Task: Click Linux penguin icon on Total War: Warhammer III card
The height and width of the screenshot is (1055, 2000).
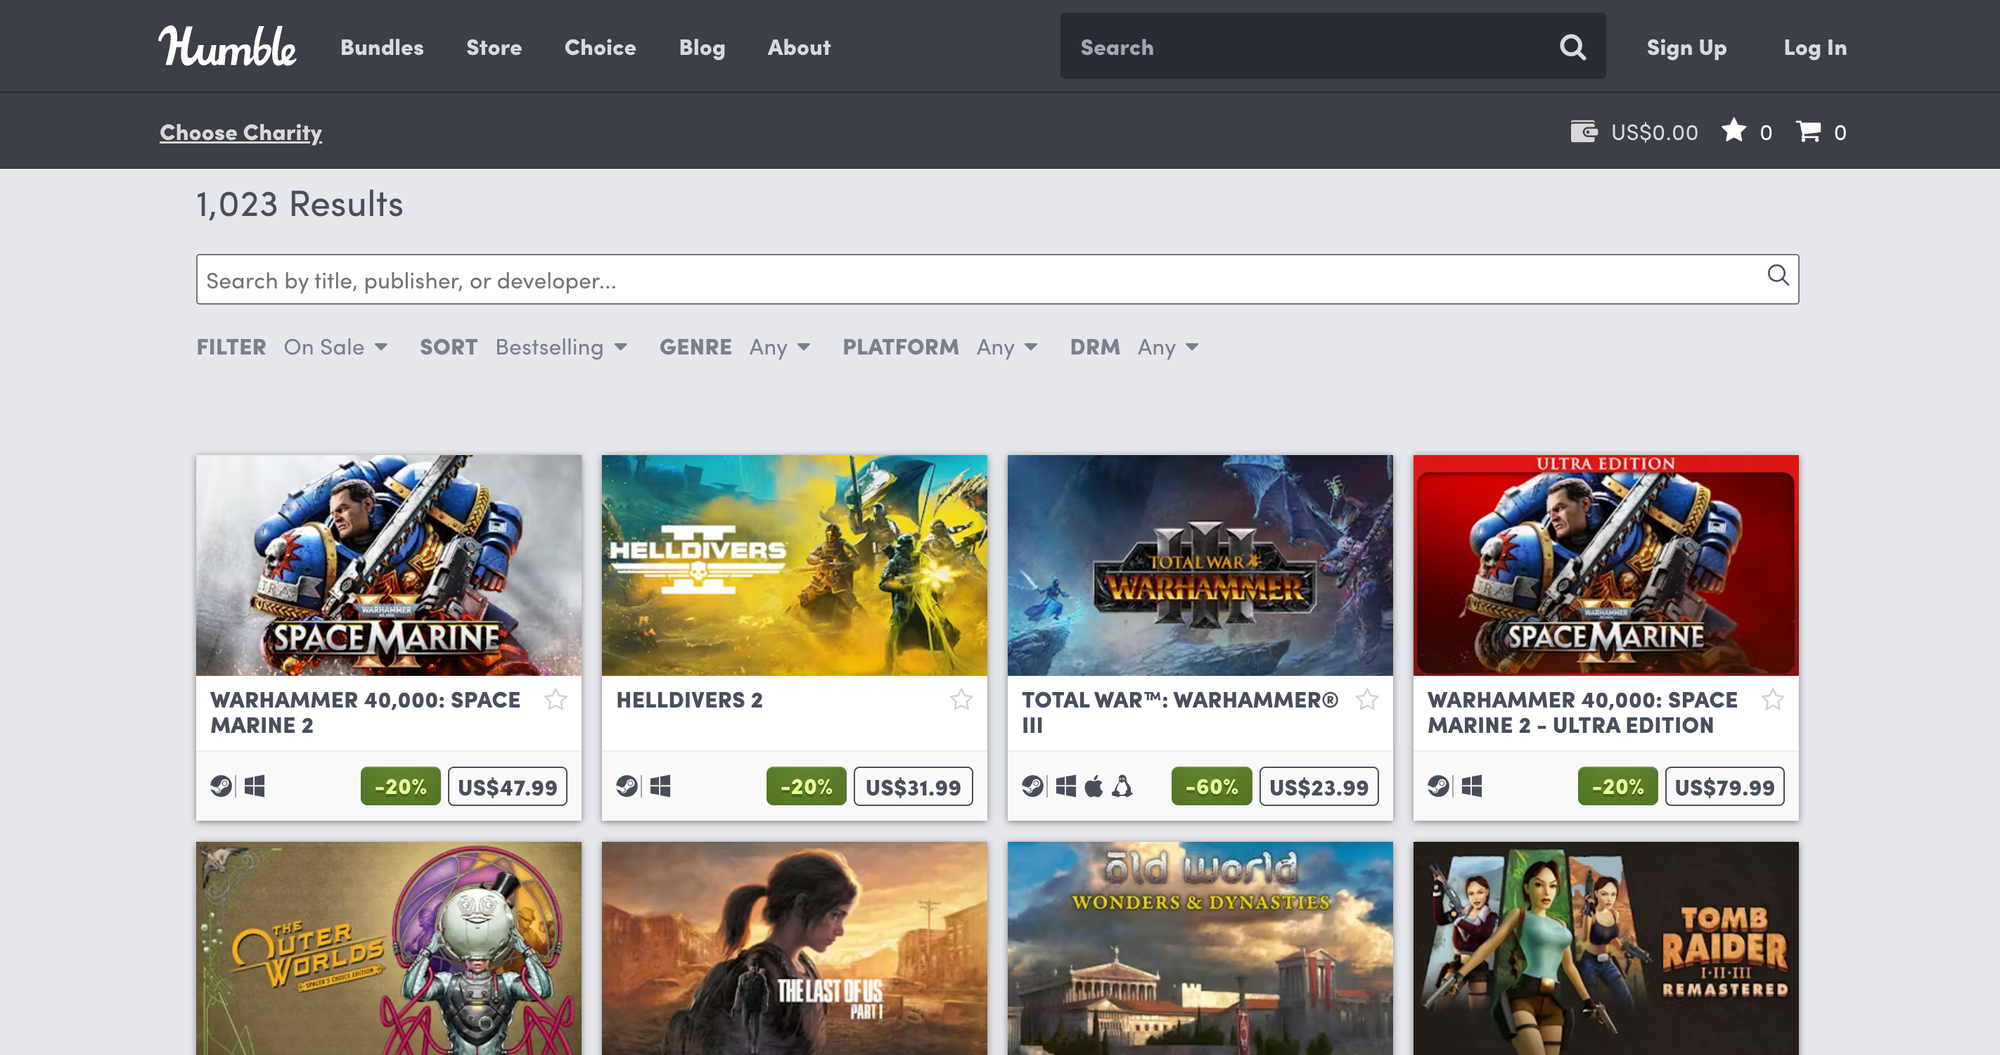Action: tap(1122, 787)
